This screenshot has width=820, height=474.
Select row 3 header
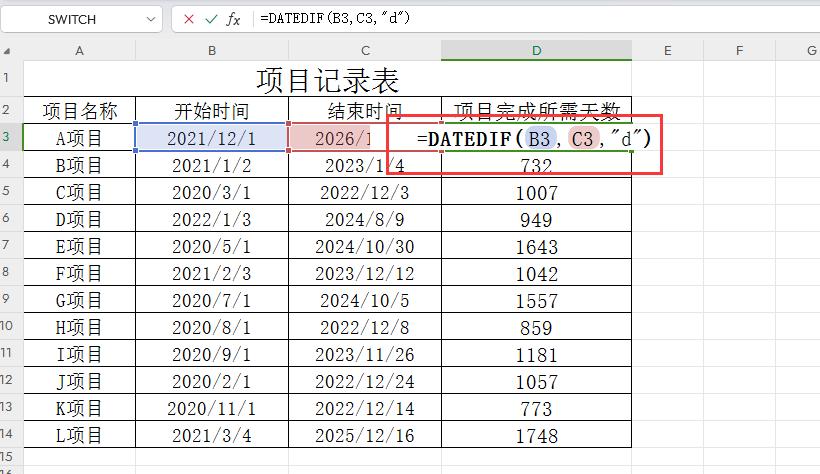[6, 137]
